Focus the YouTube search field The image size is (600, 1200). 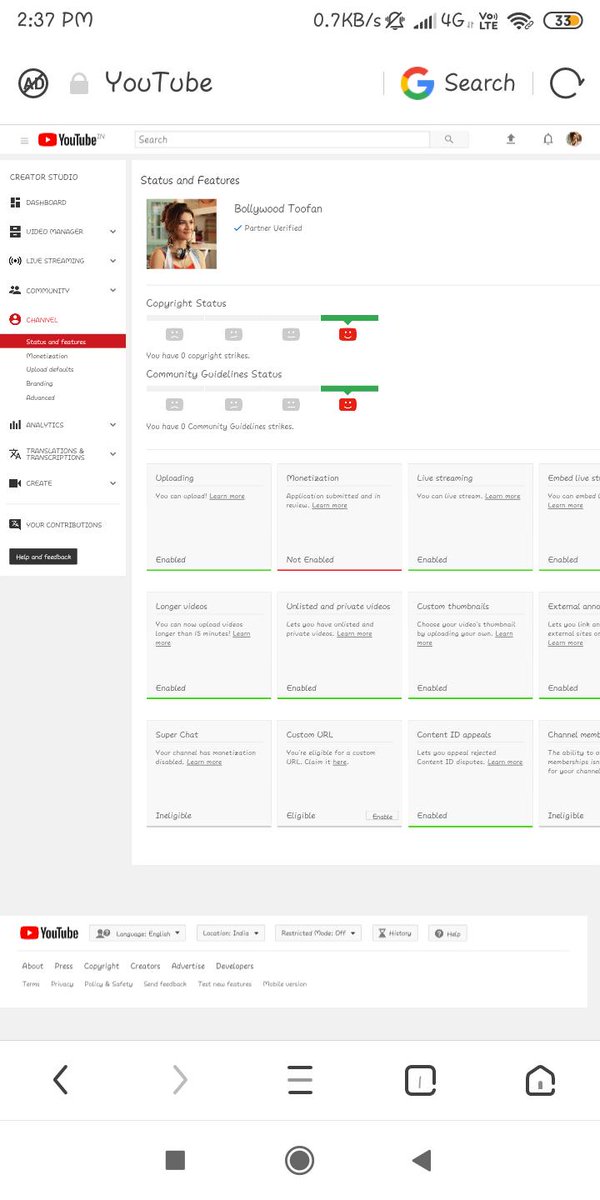[x=282, y=140]
